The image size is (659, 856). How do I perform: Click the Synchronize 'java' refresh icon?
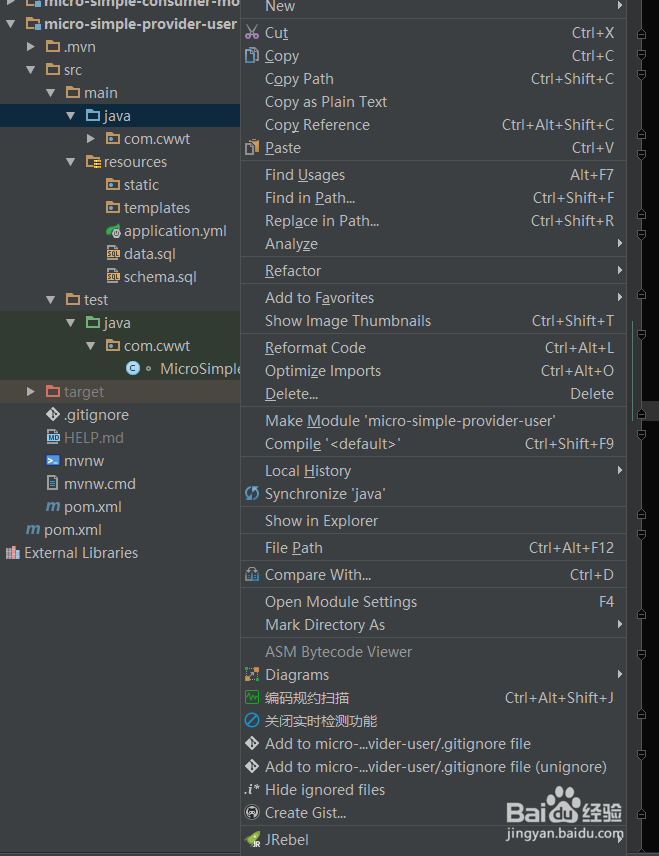point(252,494)
